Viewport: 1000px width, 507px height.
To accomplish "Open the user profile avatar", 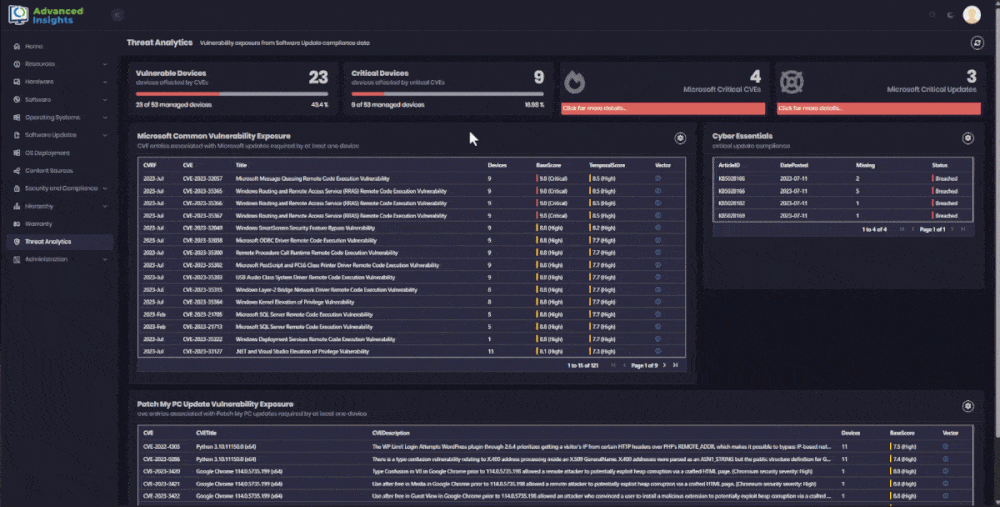I will coord(971,15).
